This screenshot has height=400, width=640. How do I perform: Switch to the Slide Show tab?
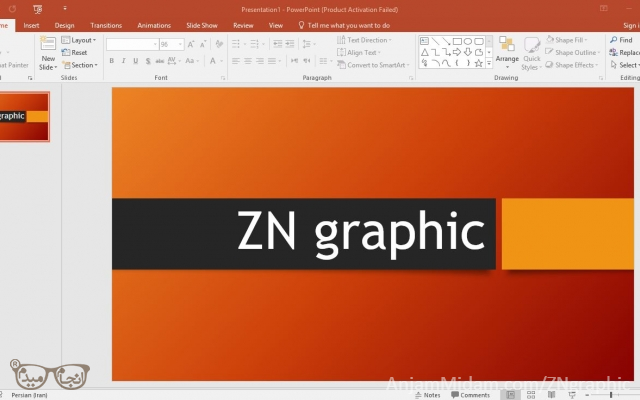(x=202, y=25)
